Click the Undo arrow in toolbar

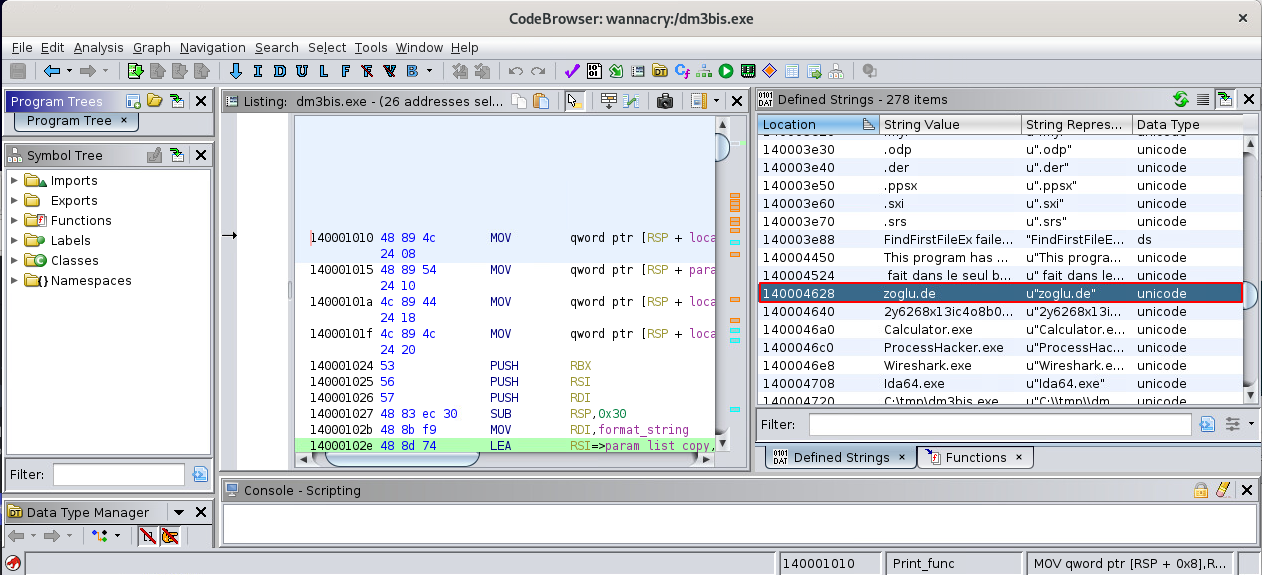pyautogui.click(x=516, y=71)
